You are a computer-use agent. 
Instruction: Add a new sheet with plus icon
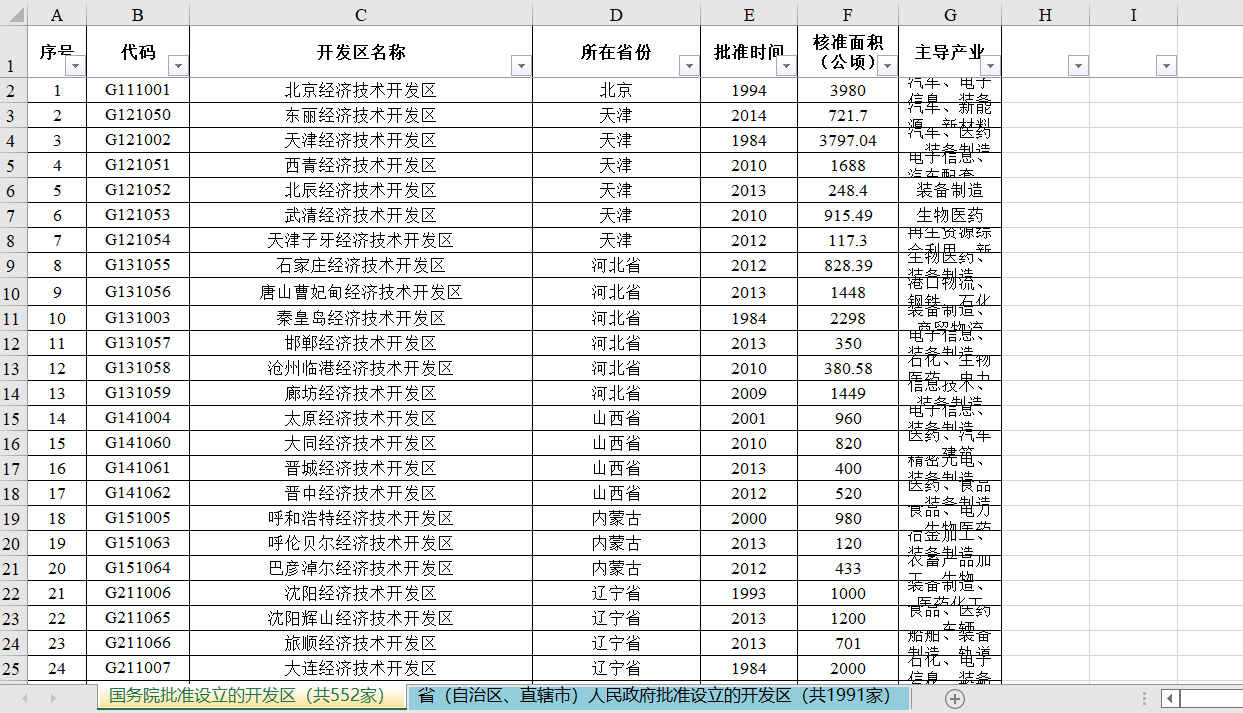tap(955, 698)
